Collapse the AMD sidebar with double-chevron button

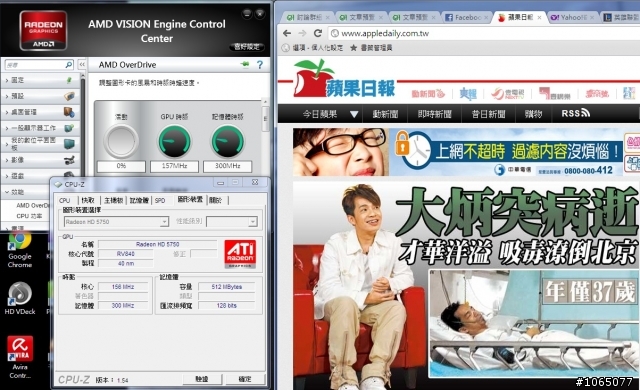click(x=82, y=64)
